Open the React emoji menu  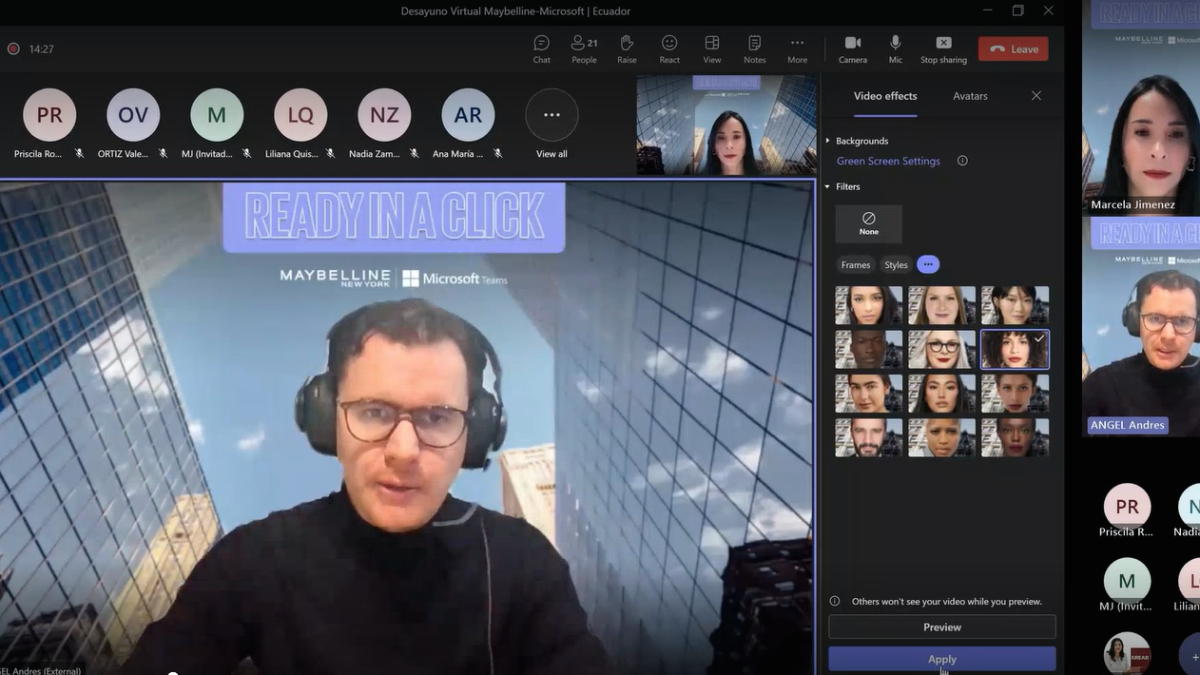[669, 48]
